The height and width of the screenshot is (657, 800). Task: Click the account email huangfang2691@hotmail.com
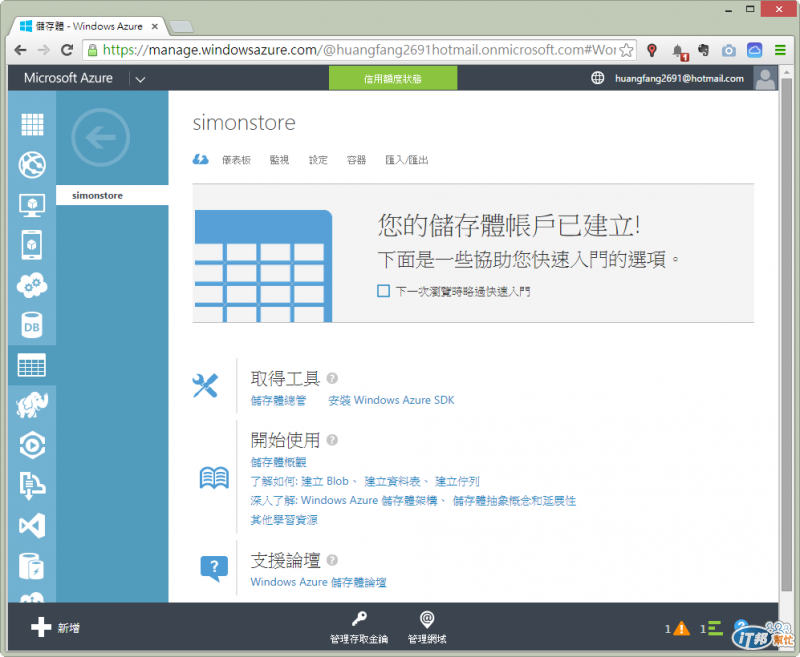pos(679,79)
